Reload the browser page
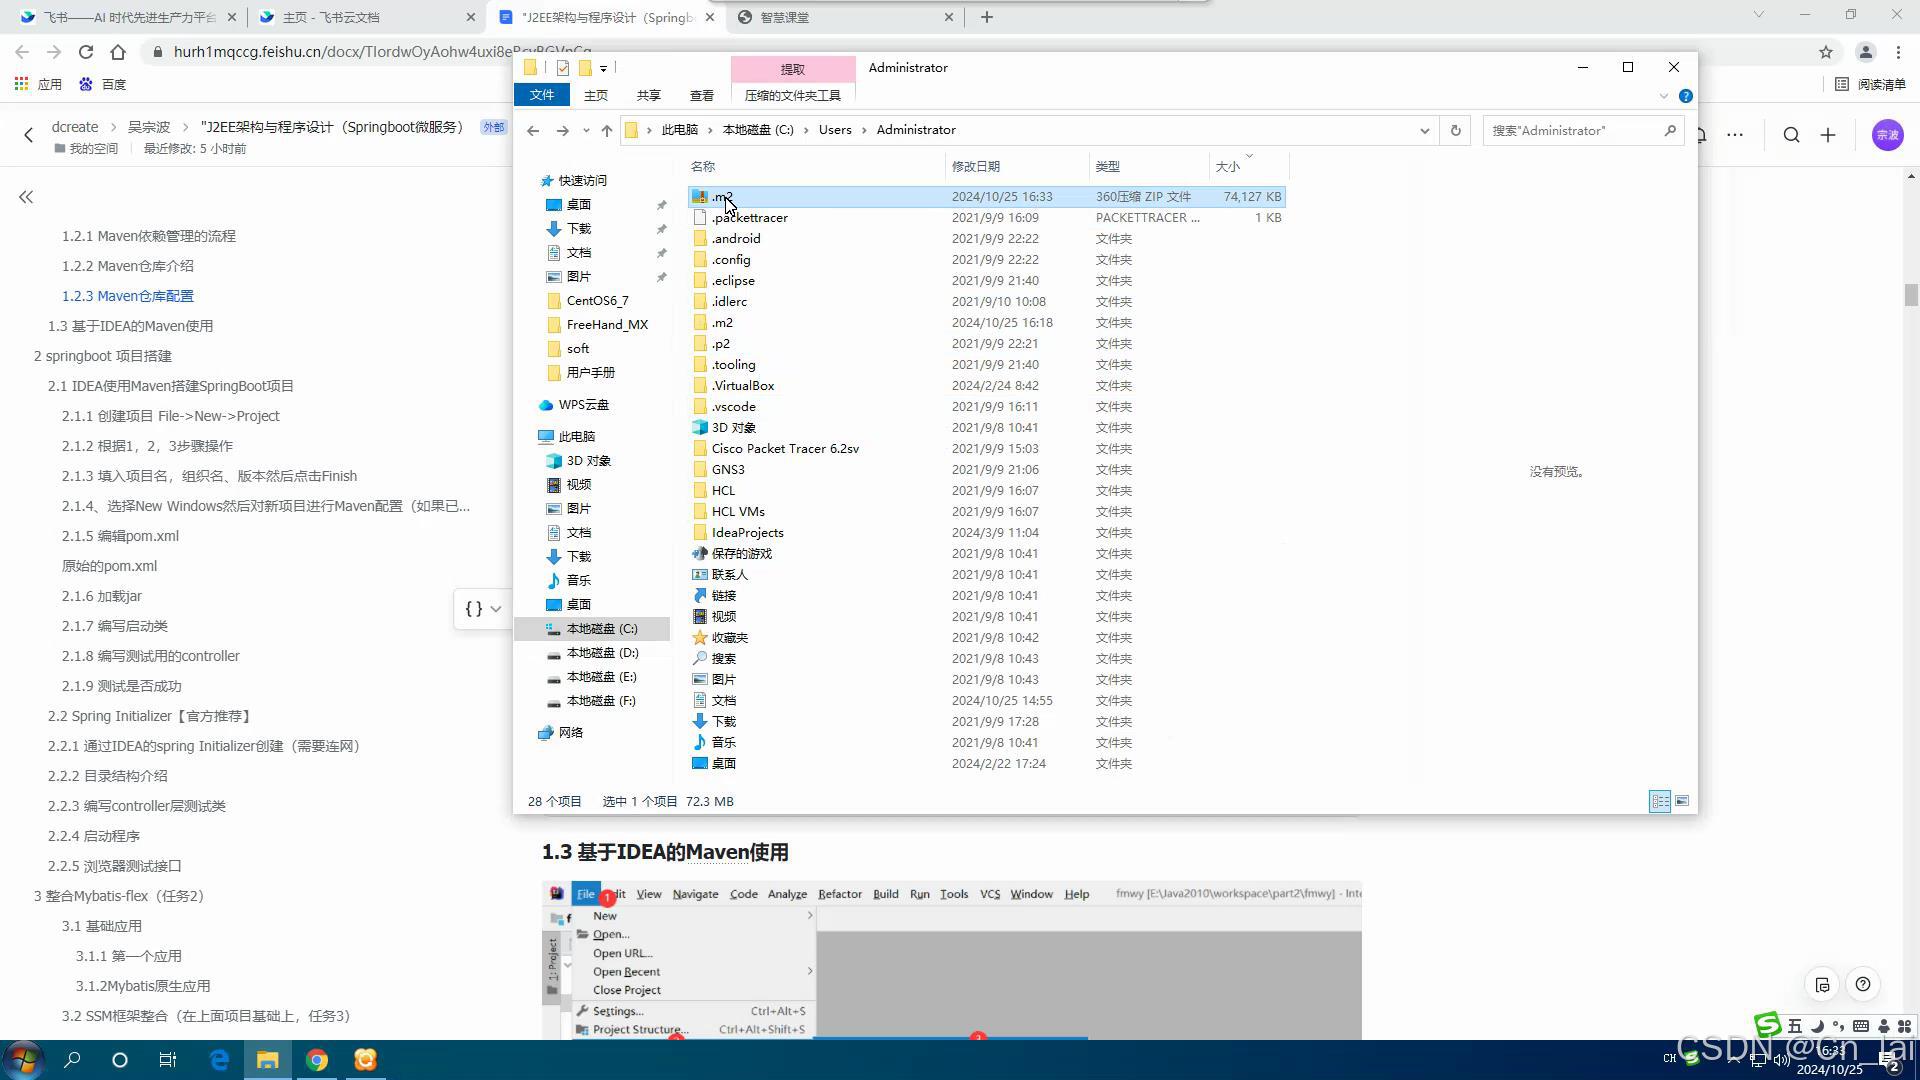 point(86,52)
